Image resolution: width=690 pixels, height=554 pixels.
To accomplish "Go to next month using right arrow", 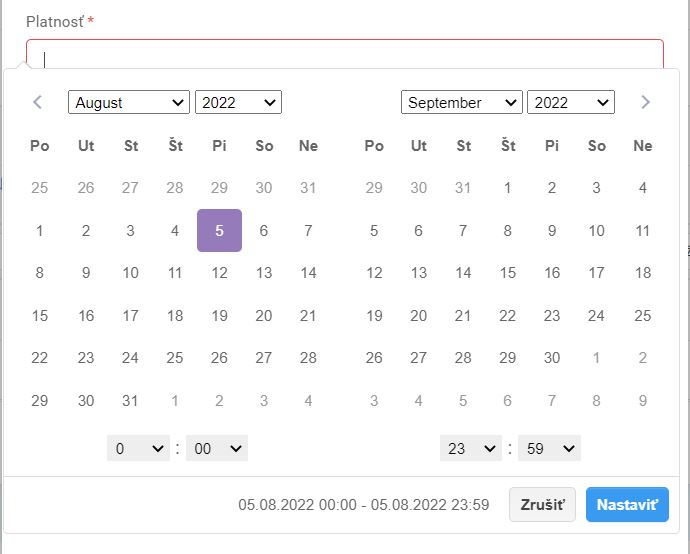I will (x=645, y=102).
